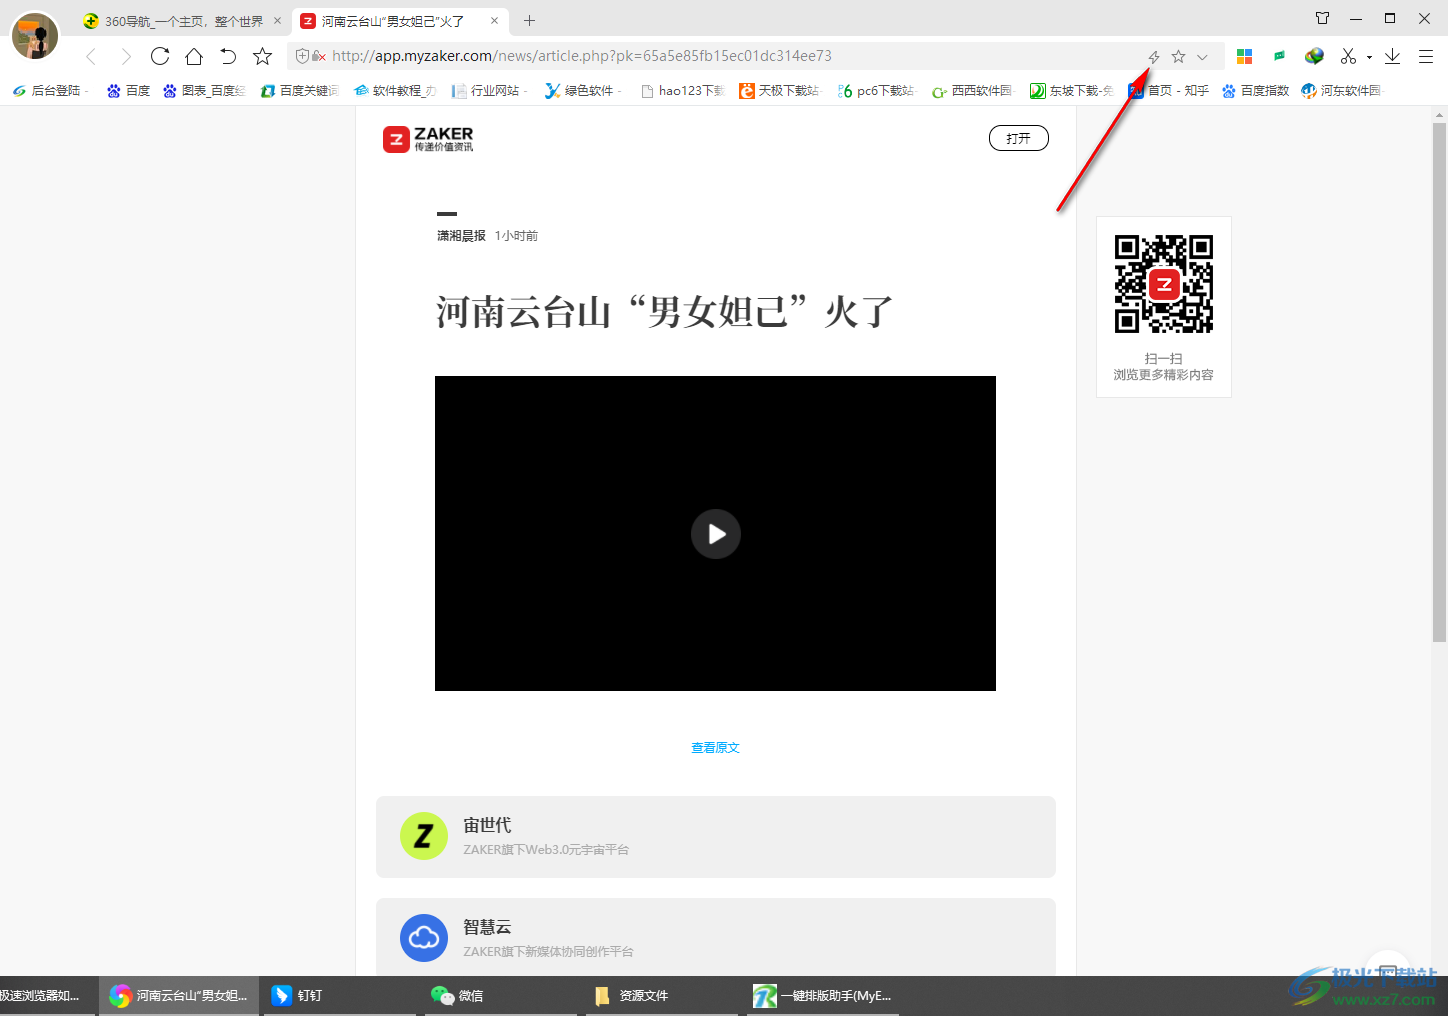Screen dimensions: 1448x1016
Task: Open the skin changer shirt icon
Action: coord(1322,18)
